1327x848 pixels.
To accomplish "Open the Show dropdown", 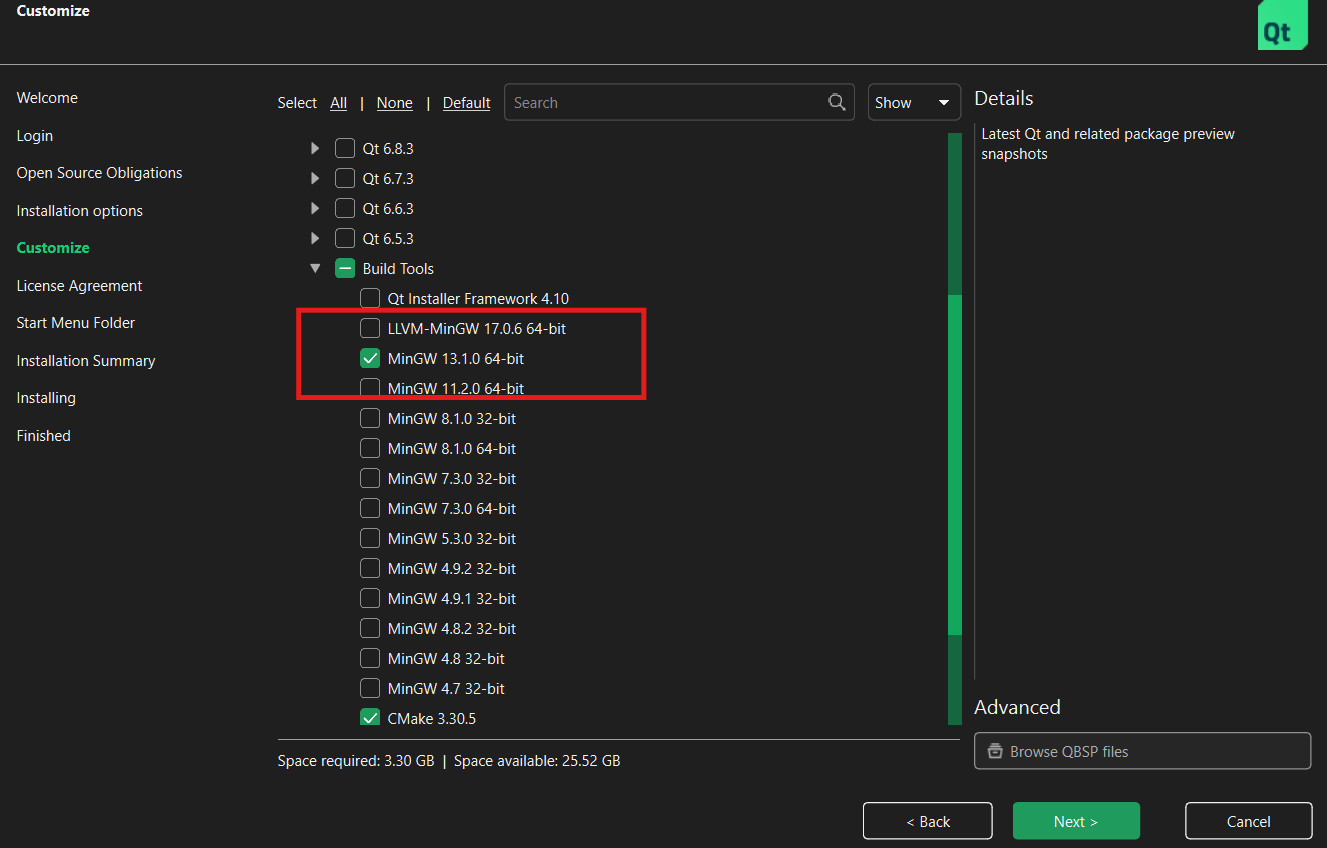I will pos(914,102).
